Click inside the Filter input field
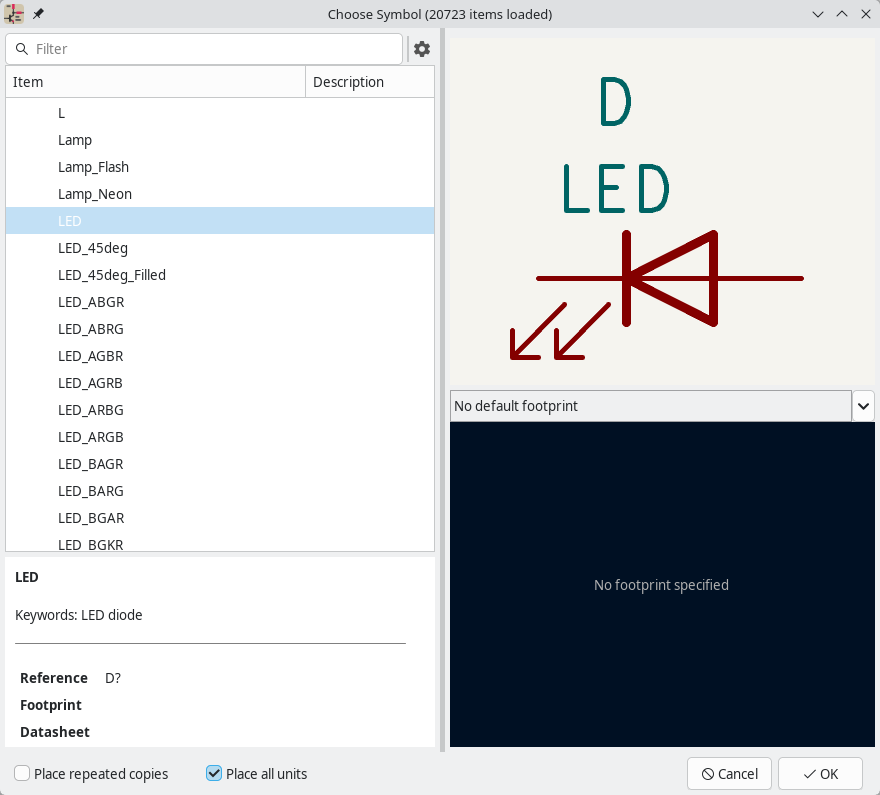 click(x=200, y=48)
